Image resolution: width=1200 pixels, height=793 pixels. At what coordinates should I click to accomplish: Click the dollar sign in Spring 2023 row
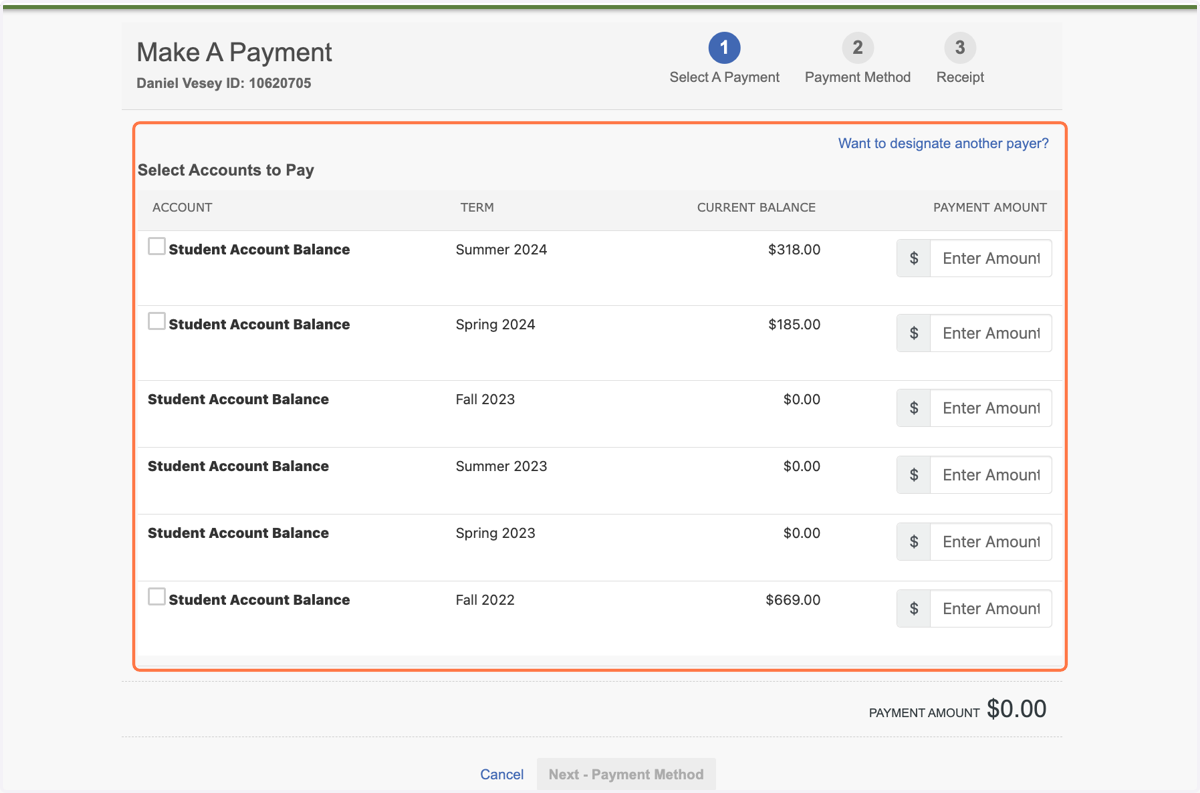click(x=914, y=542)
